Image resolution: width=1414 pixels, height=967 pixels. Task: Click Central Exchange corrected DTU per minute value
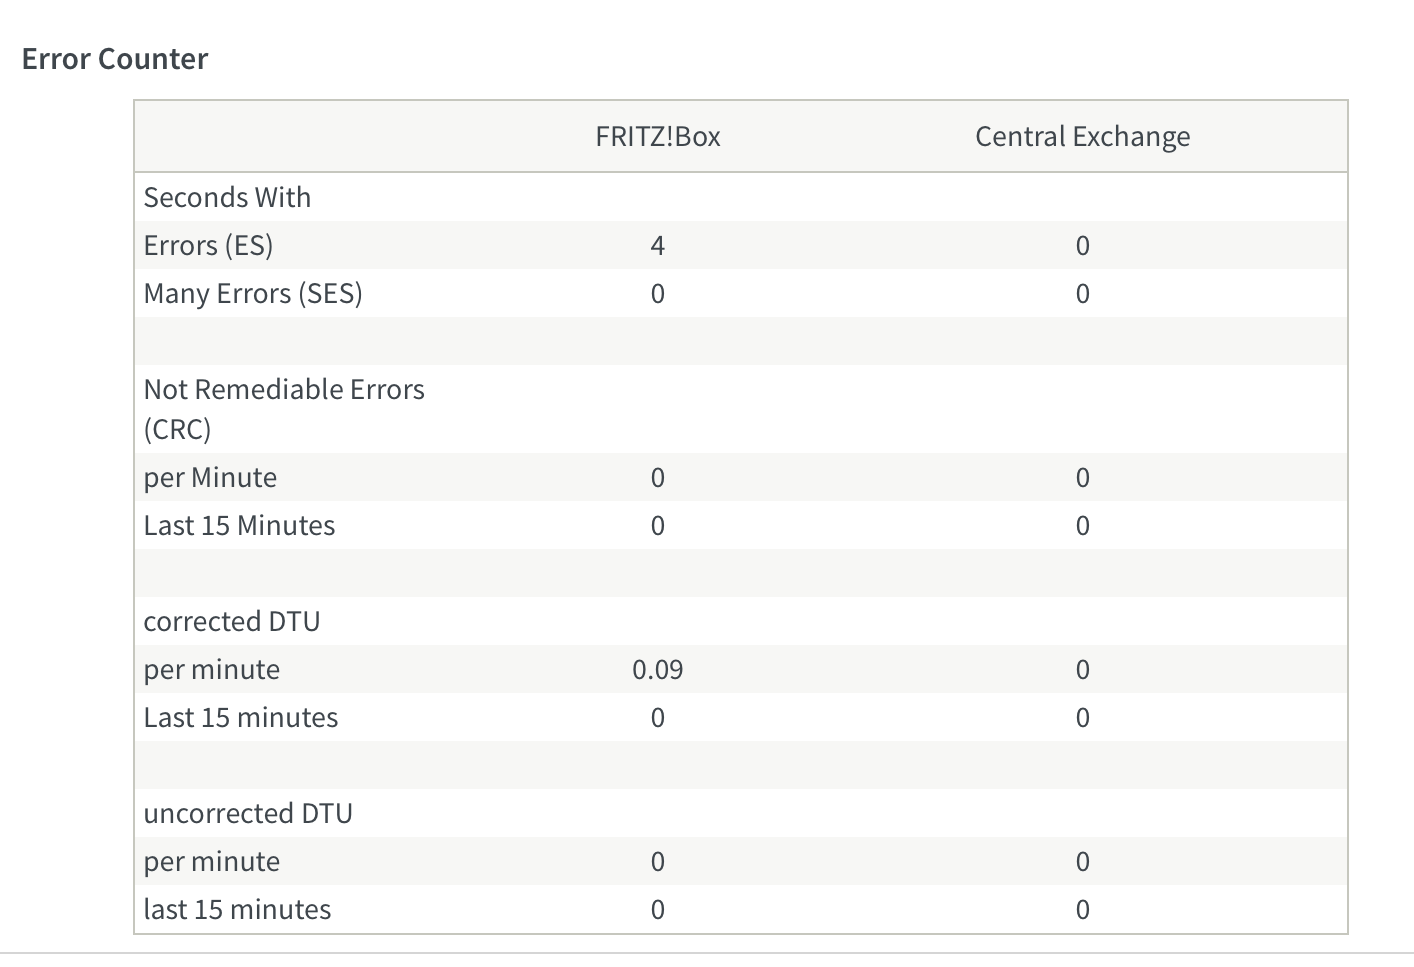pos(1082,670)
